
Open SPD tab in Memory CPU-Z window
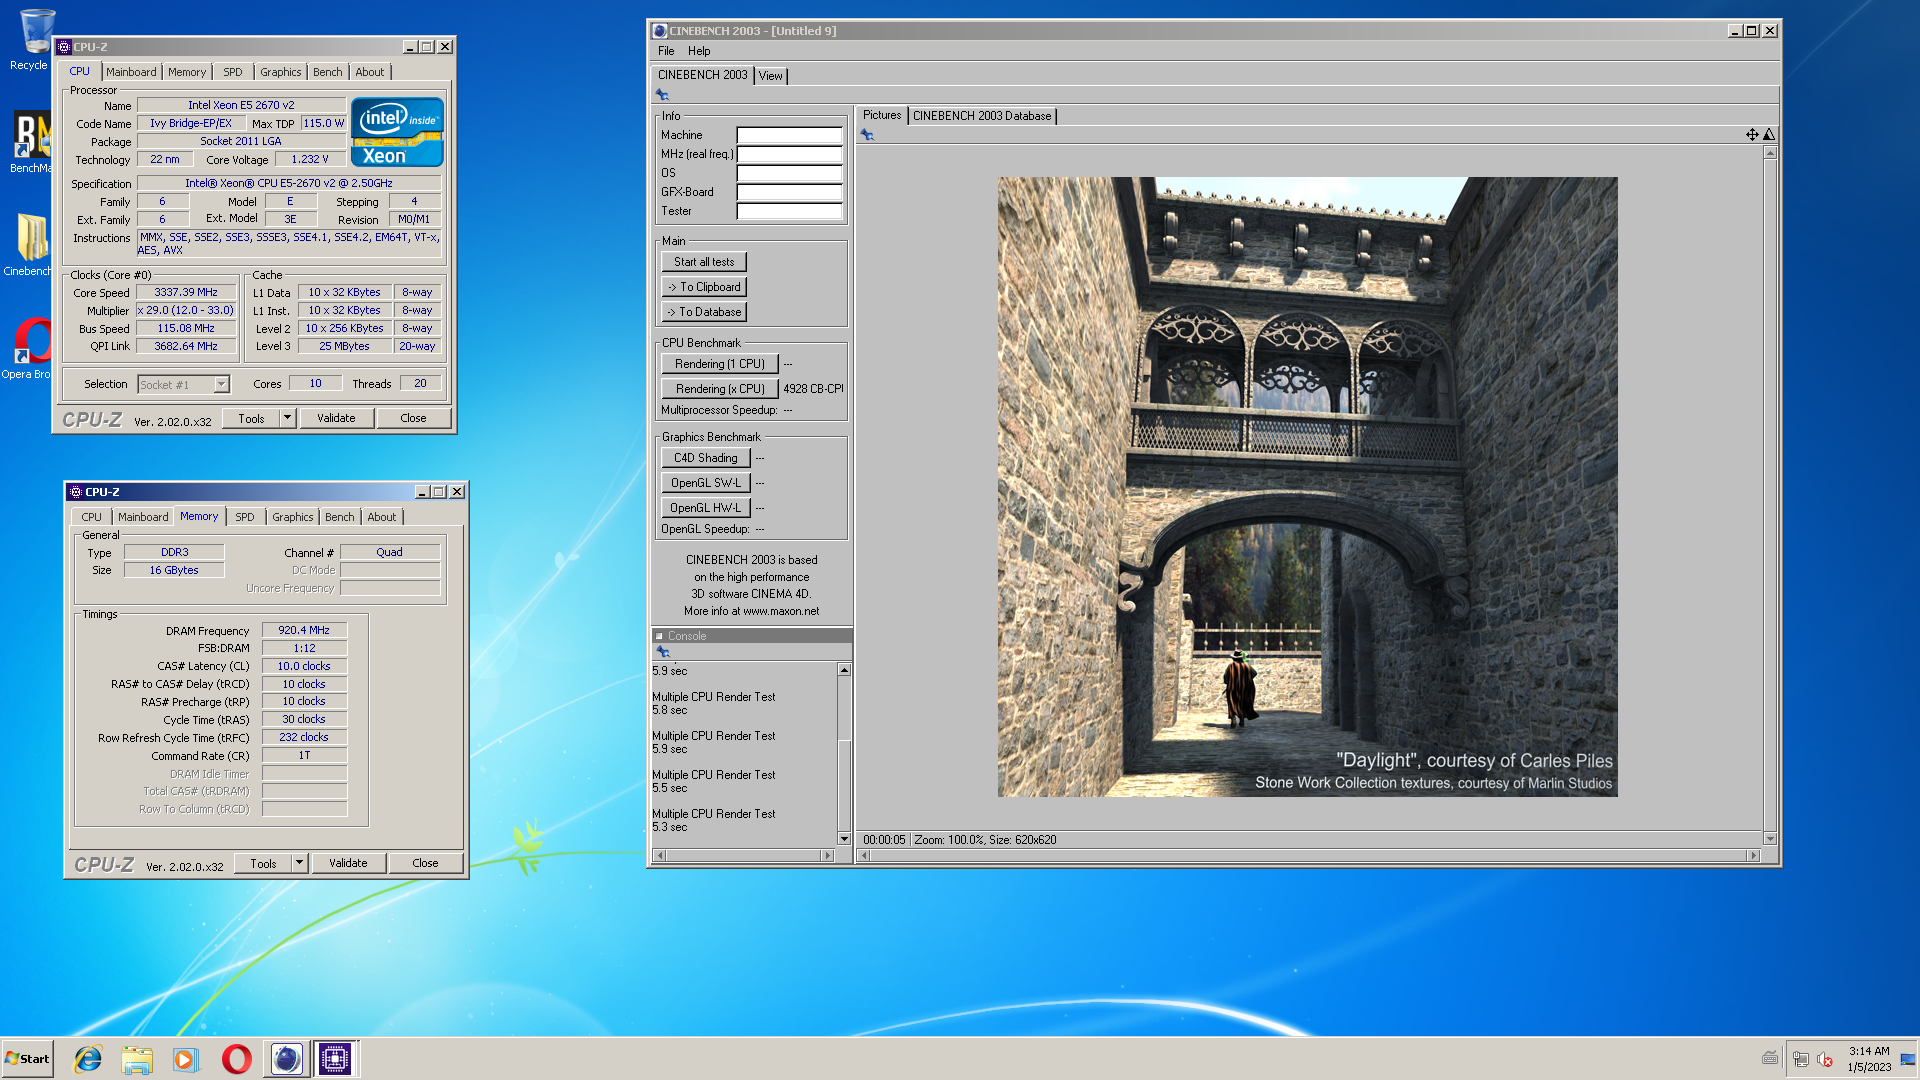[x=245, y=517]
